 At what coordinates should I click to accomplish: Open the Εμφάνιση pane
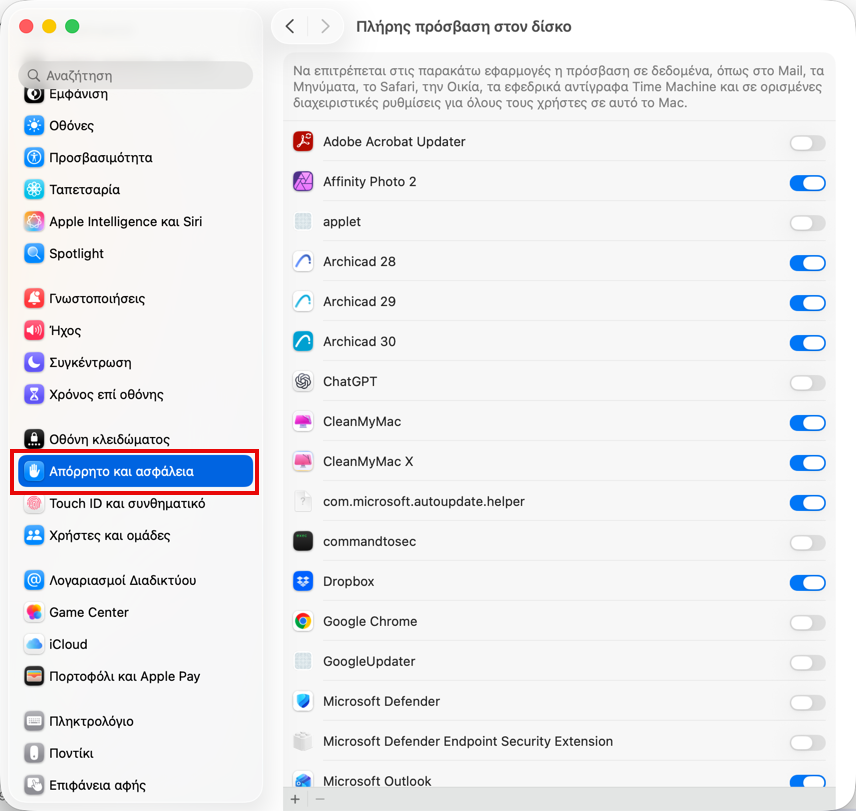(x=135, y=95)
